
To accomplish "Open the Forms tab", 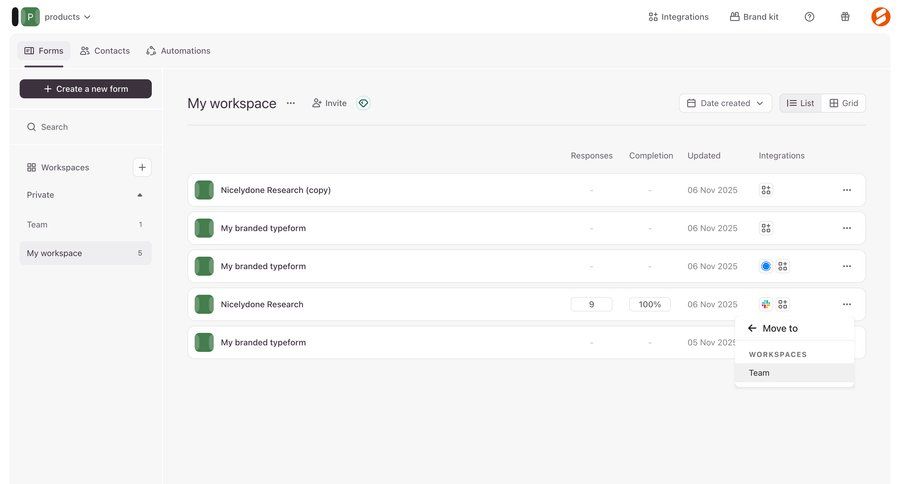I will pyautogui.click(x=44, y=51).
